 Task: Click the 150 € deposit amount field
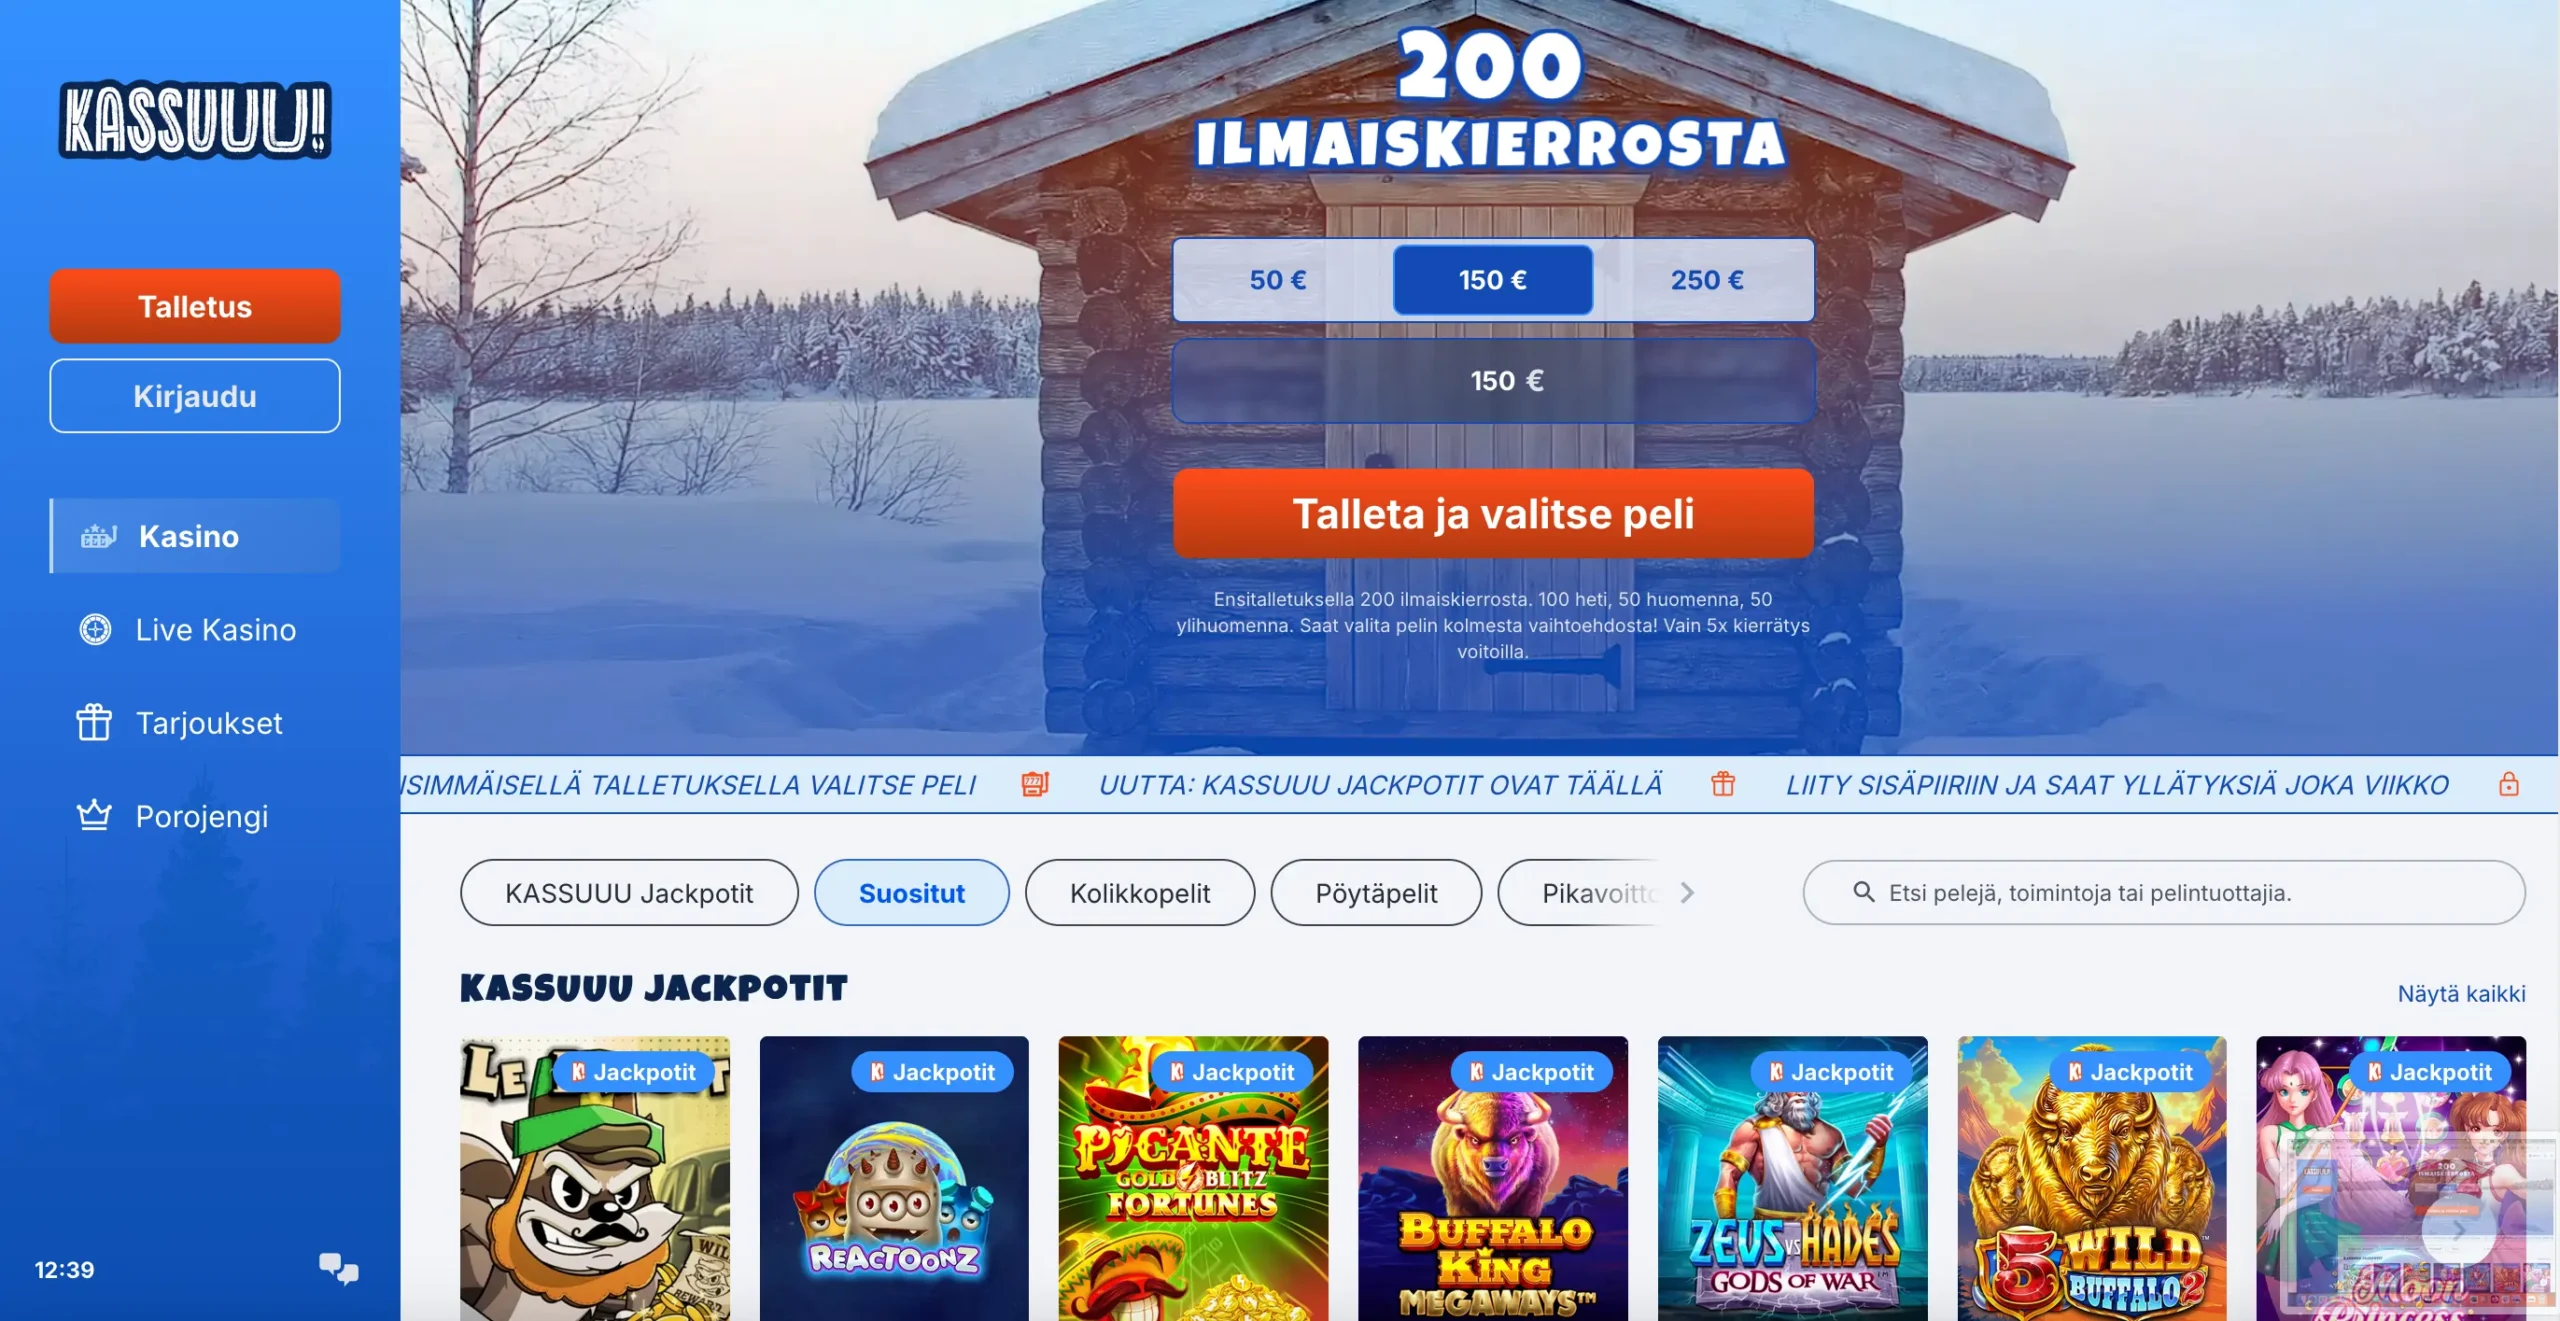pyautogui.click(x=1493, y=380)
